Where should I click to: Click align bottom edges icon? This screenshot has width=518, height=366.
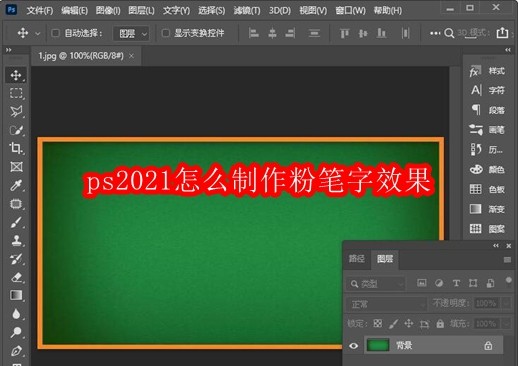[381, 33]
